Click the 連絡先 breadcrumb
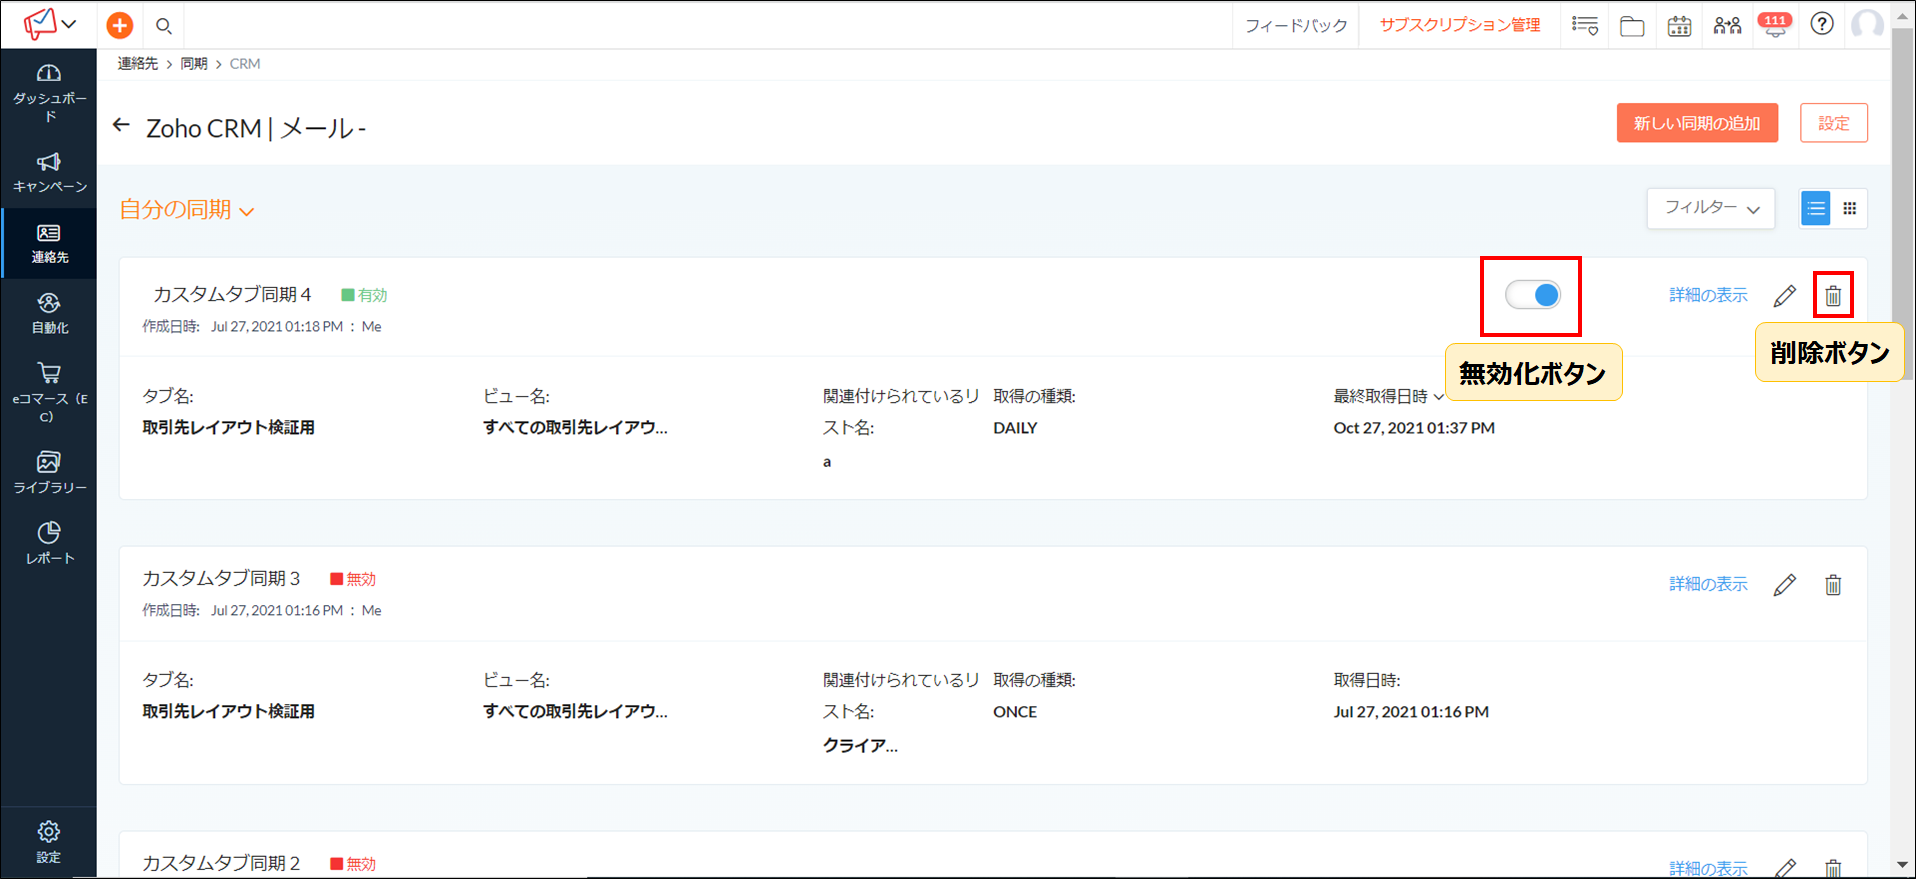This screenshot has width=1916, height=879. pyautogui.click(x=137, y=63)
